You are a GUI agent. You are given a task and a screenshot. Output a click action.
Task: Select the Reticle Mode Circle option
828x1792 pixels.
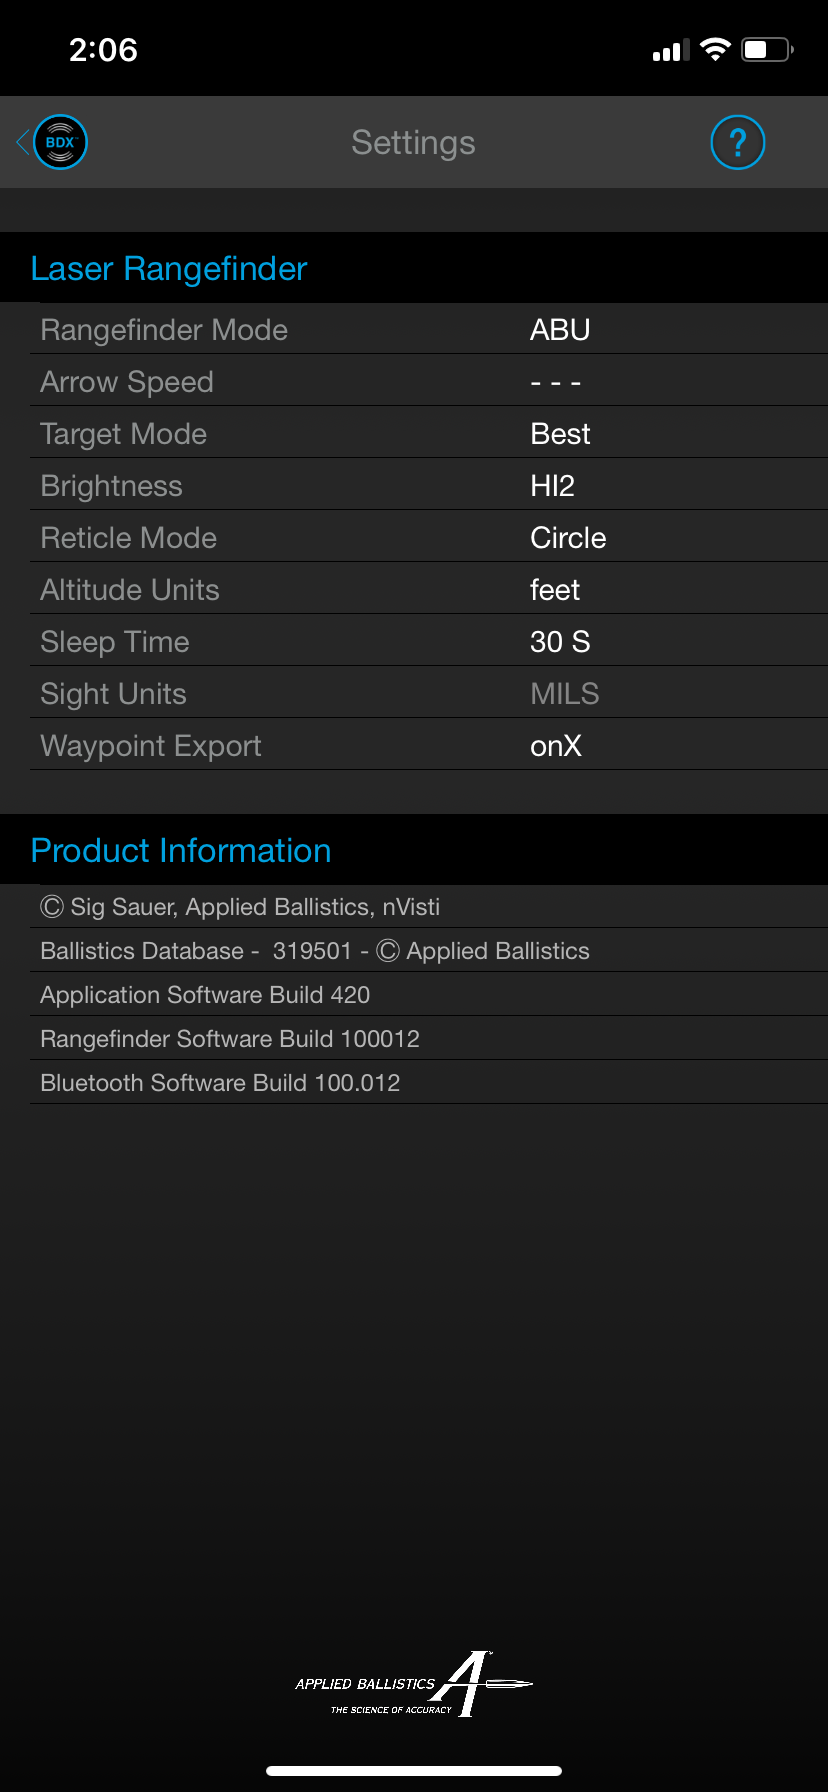coord(568,538)
